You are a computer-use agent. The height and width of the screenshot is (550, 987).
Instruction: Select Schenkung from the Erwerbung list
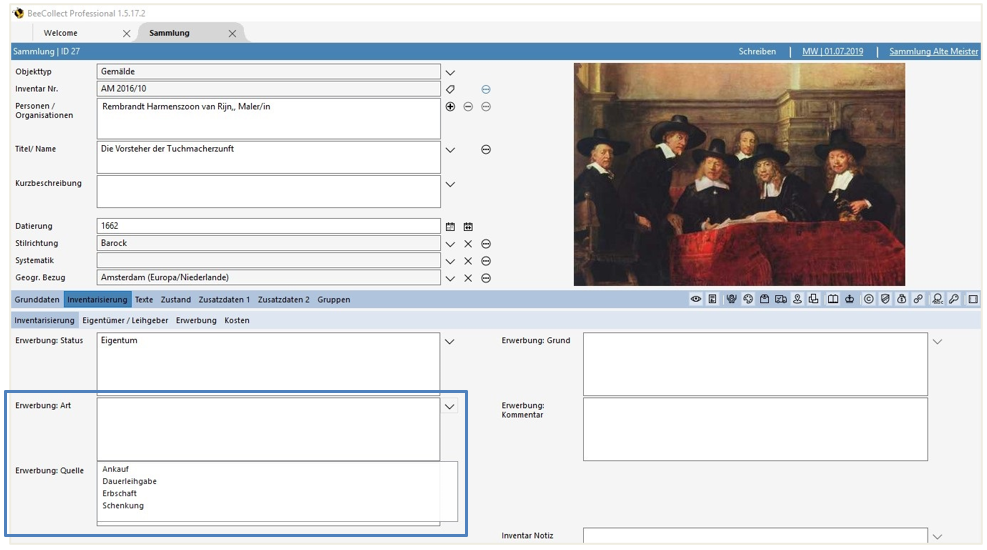click(123, 506)
